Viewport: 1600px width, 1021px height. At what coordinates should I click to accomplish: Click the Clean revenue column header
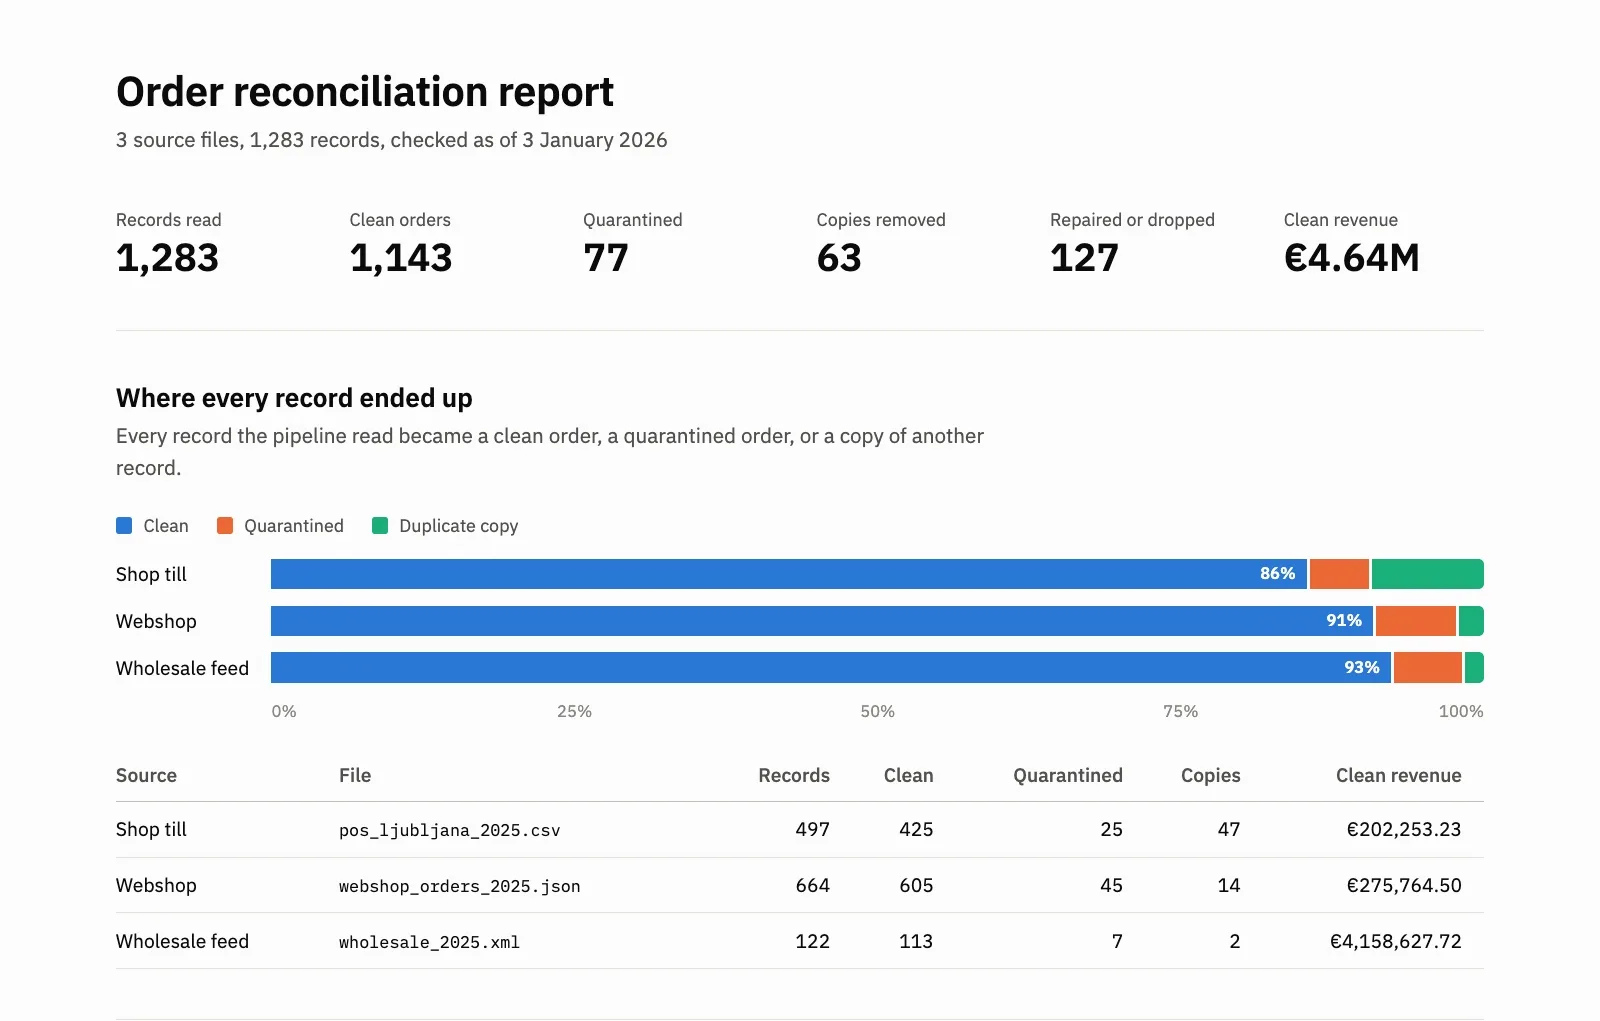pyautogui.click(x=1399, y=775)
